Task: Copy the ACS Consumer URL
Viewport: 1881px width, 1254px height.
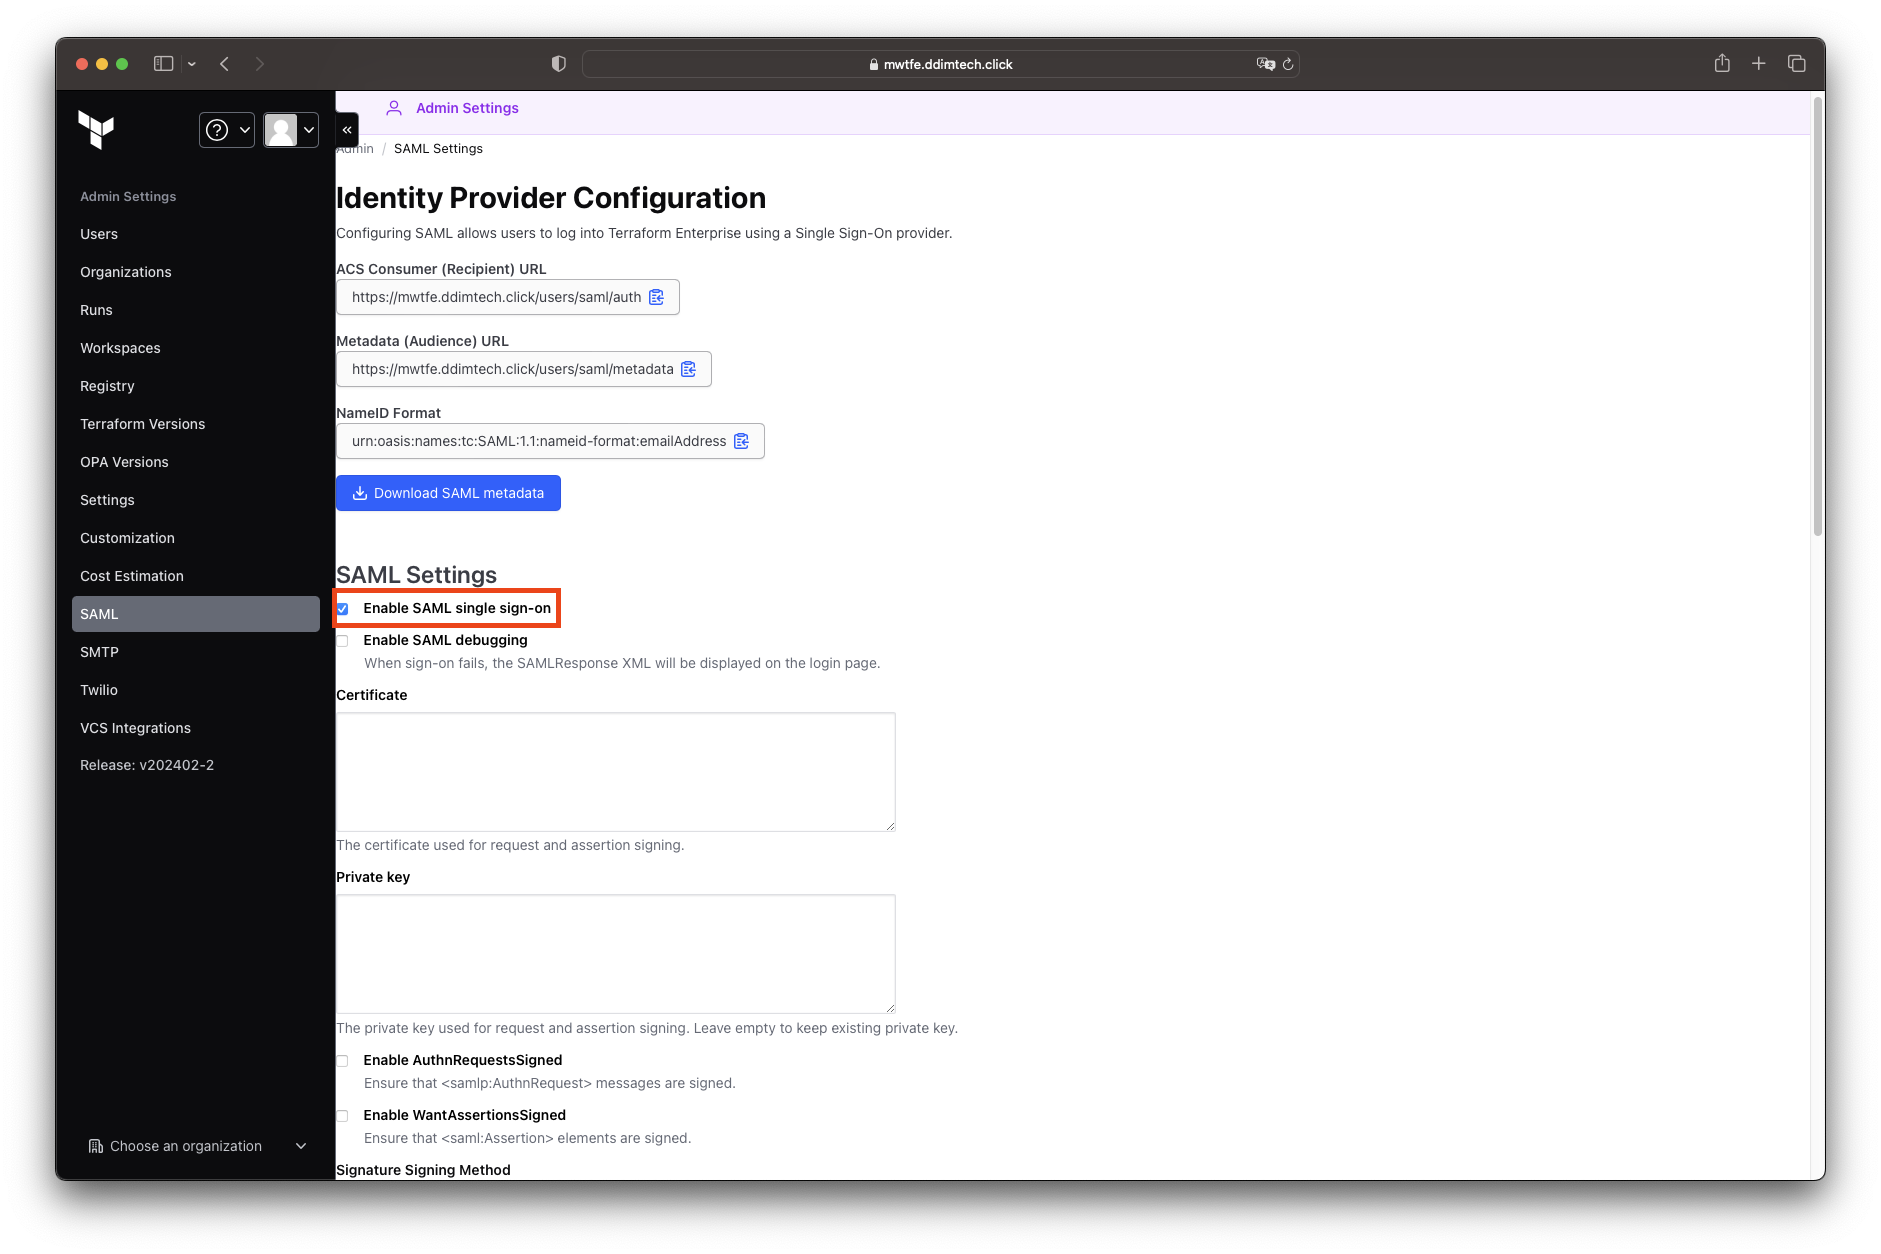Action: (x=657, y=297)
